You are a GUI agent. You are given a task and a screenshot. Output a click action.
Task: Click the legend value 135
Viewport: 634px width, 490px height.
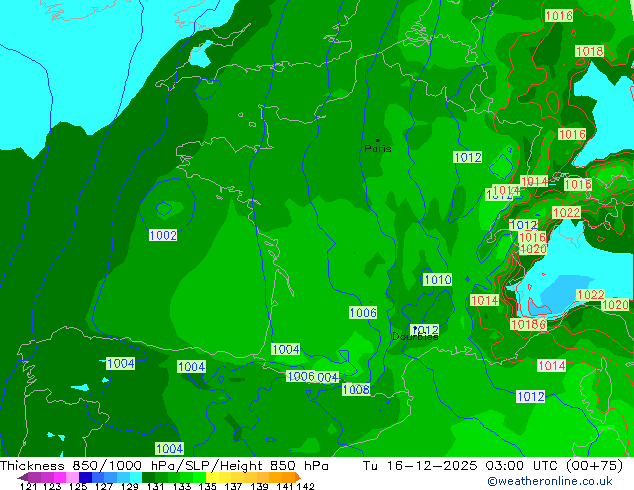[207, 486]
